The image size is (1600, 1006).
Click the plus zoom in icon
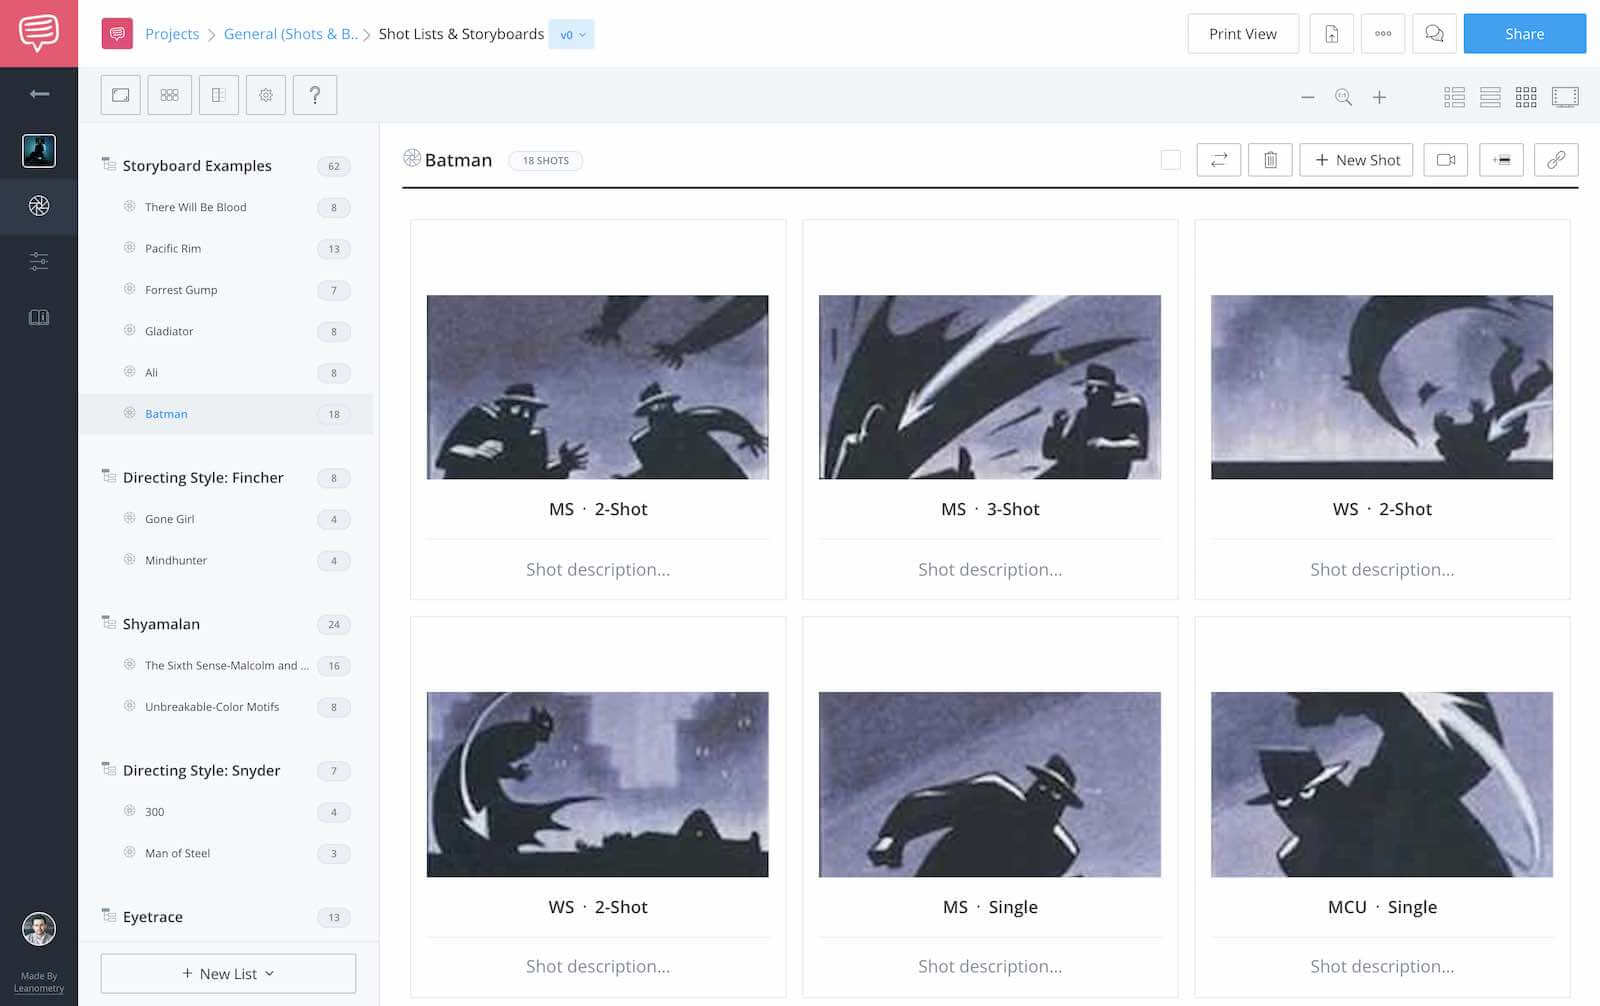(x=1380, y=97)
